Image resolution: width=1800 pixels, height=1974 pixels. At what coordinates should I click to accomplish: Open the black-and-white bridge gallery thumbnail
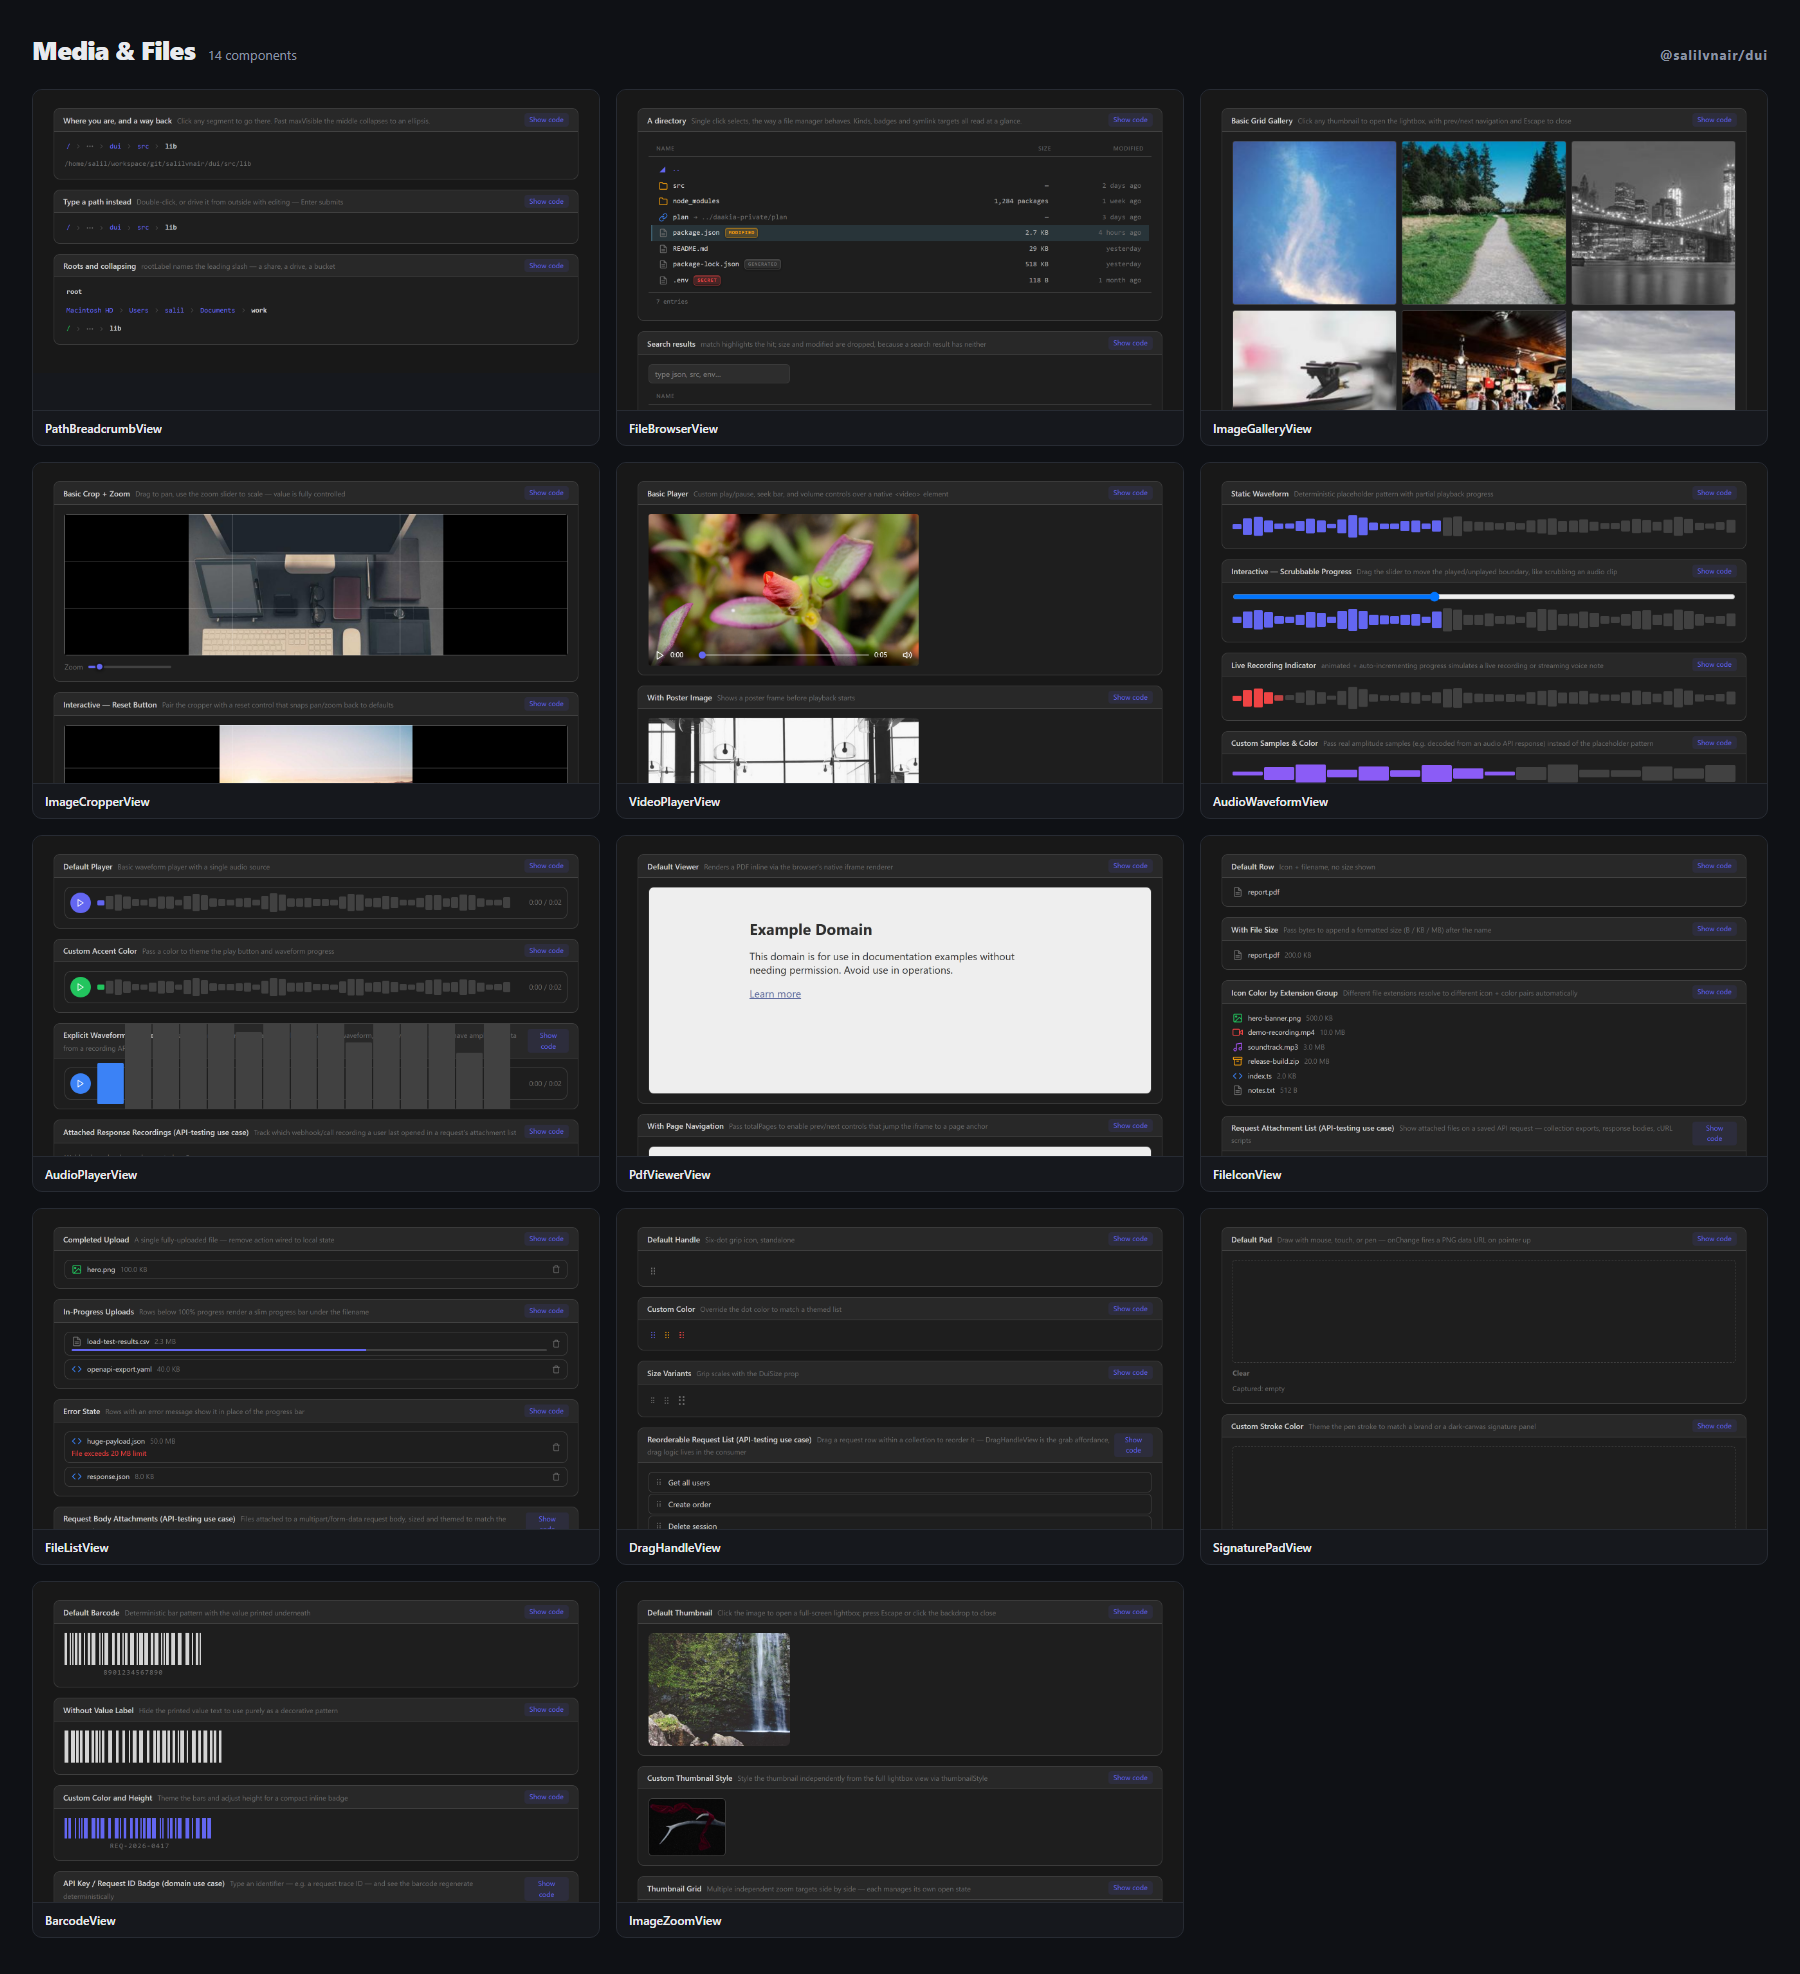[1653, 222]
